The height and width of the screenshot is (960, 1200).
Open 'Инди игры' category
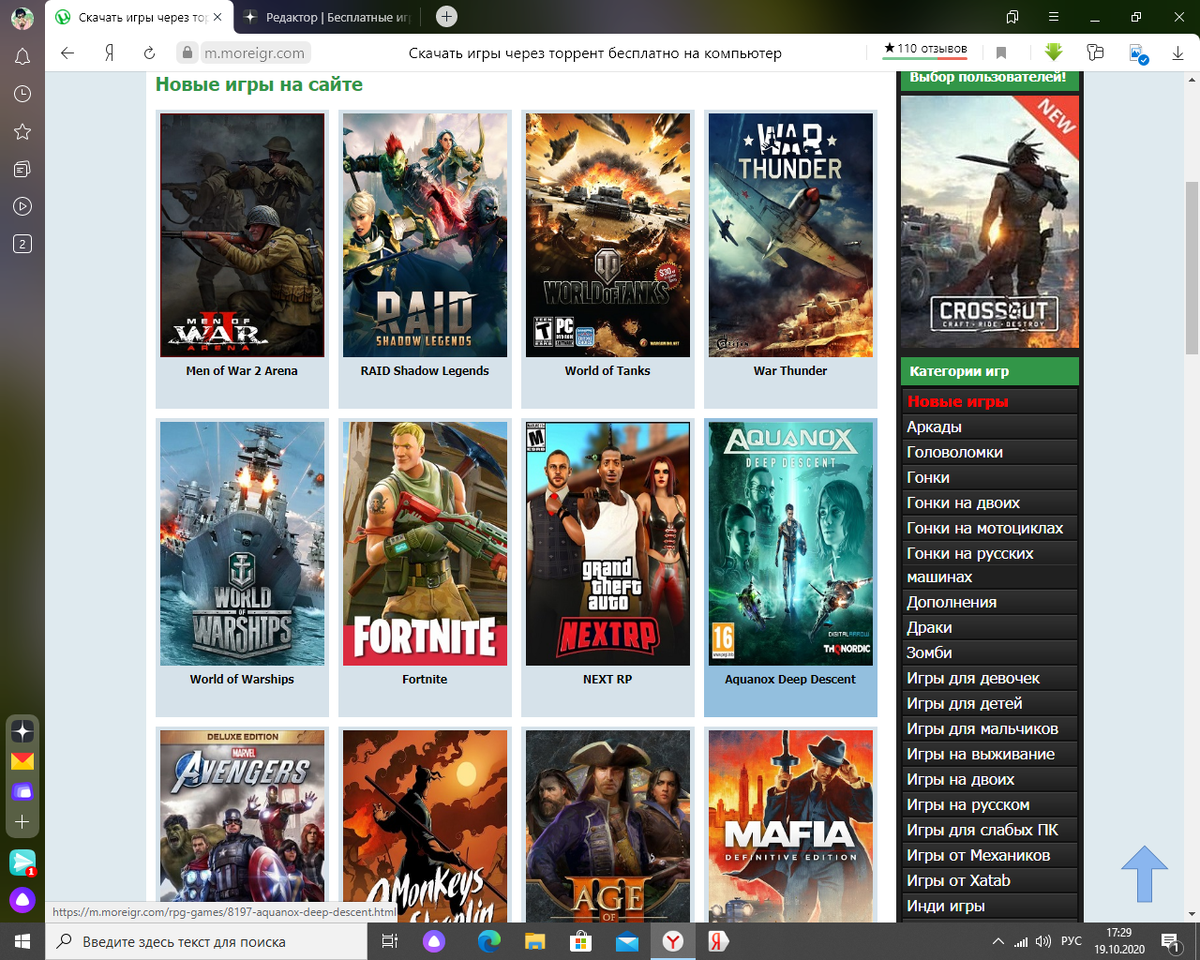pos(989,906)
